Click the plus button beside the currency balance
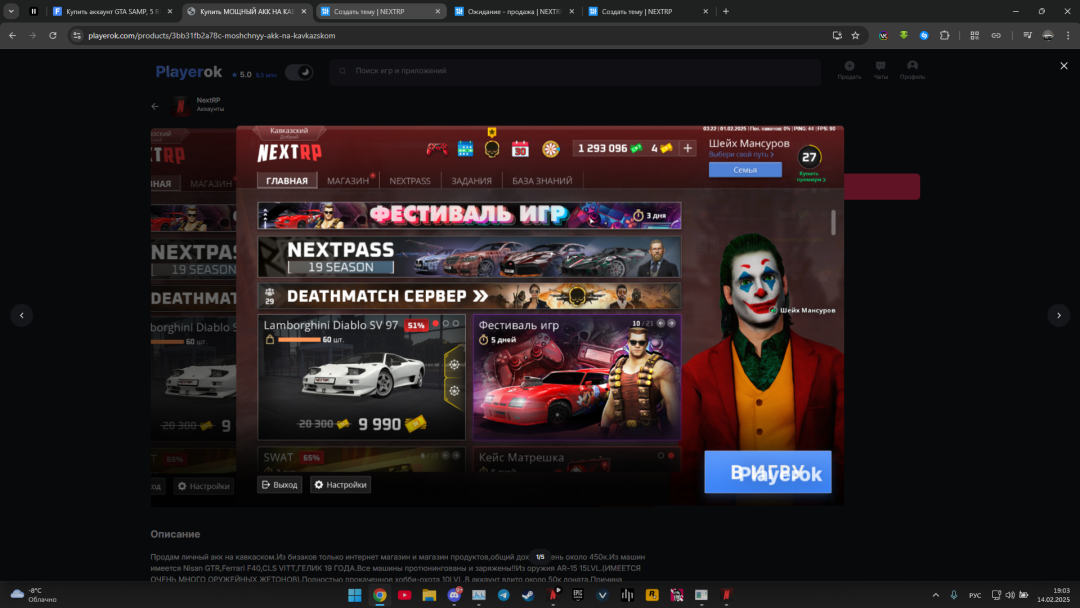The height and width of the screenshot is (608, 1080). point(687,148)
